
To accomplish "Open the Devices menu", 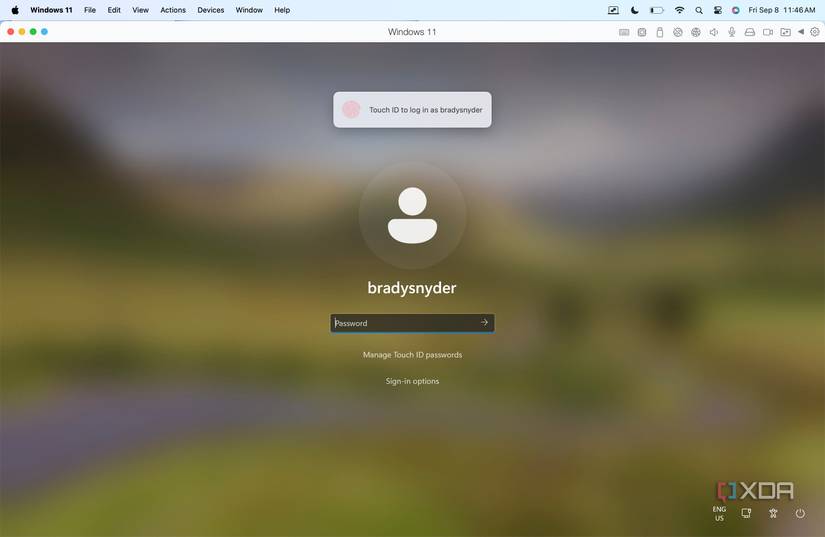I will tap(211, 10).
